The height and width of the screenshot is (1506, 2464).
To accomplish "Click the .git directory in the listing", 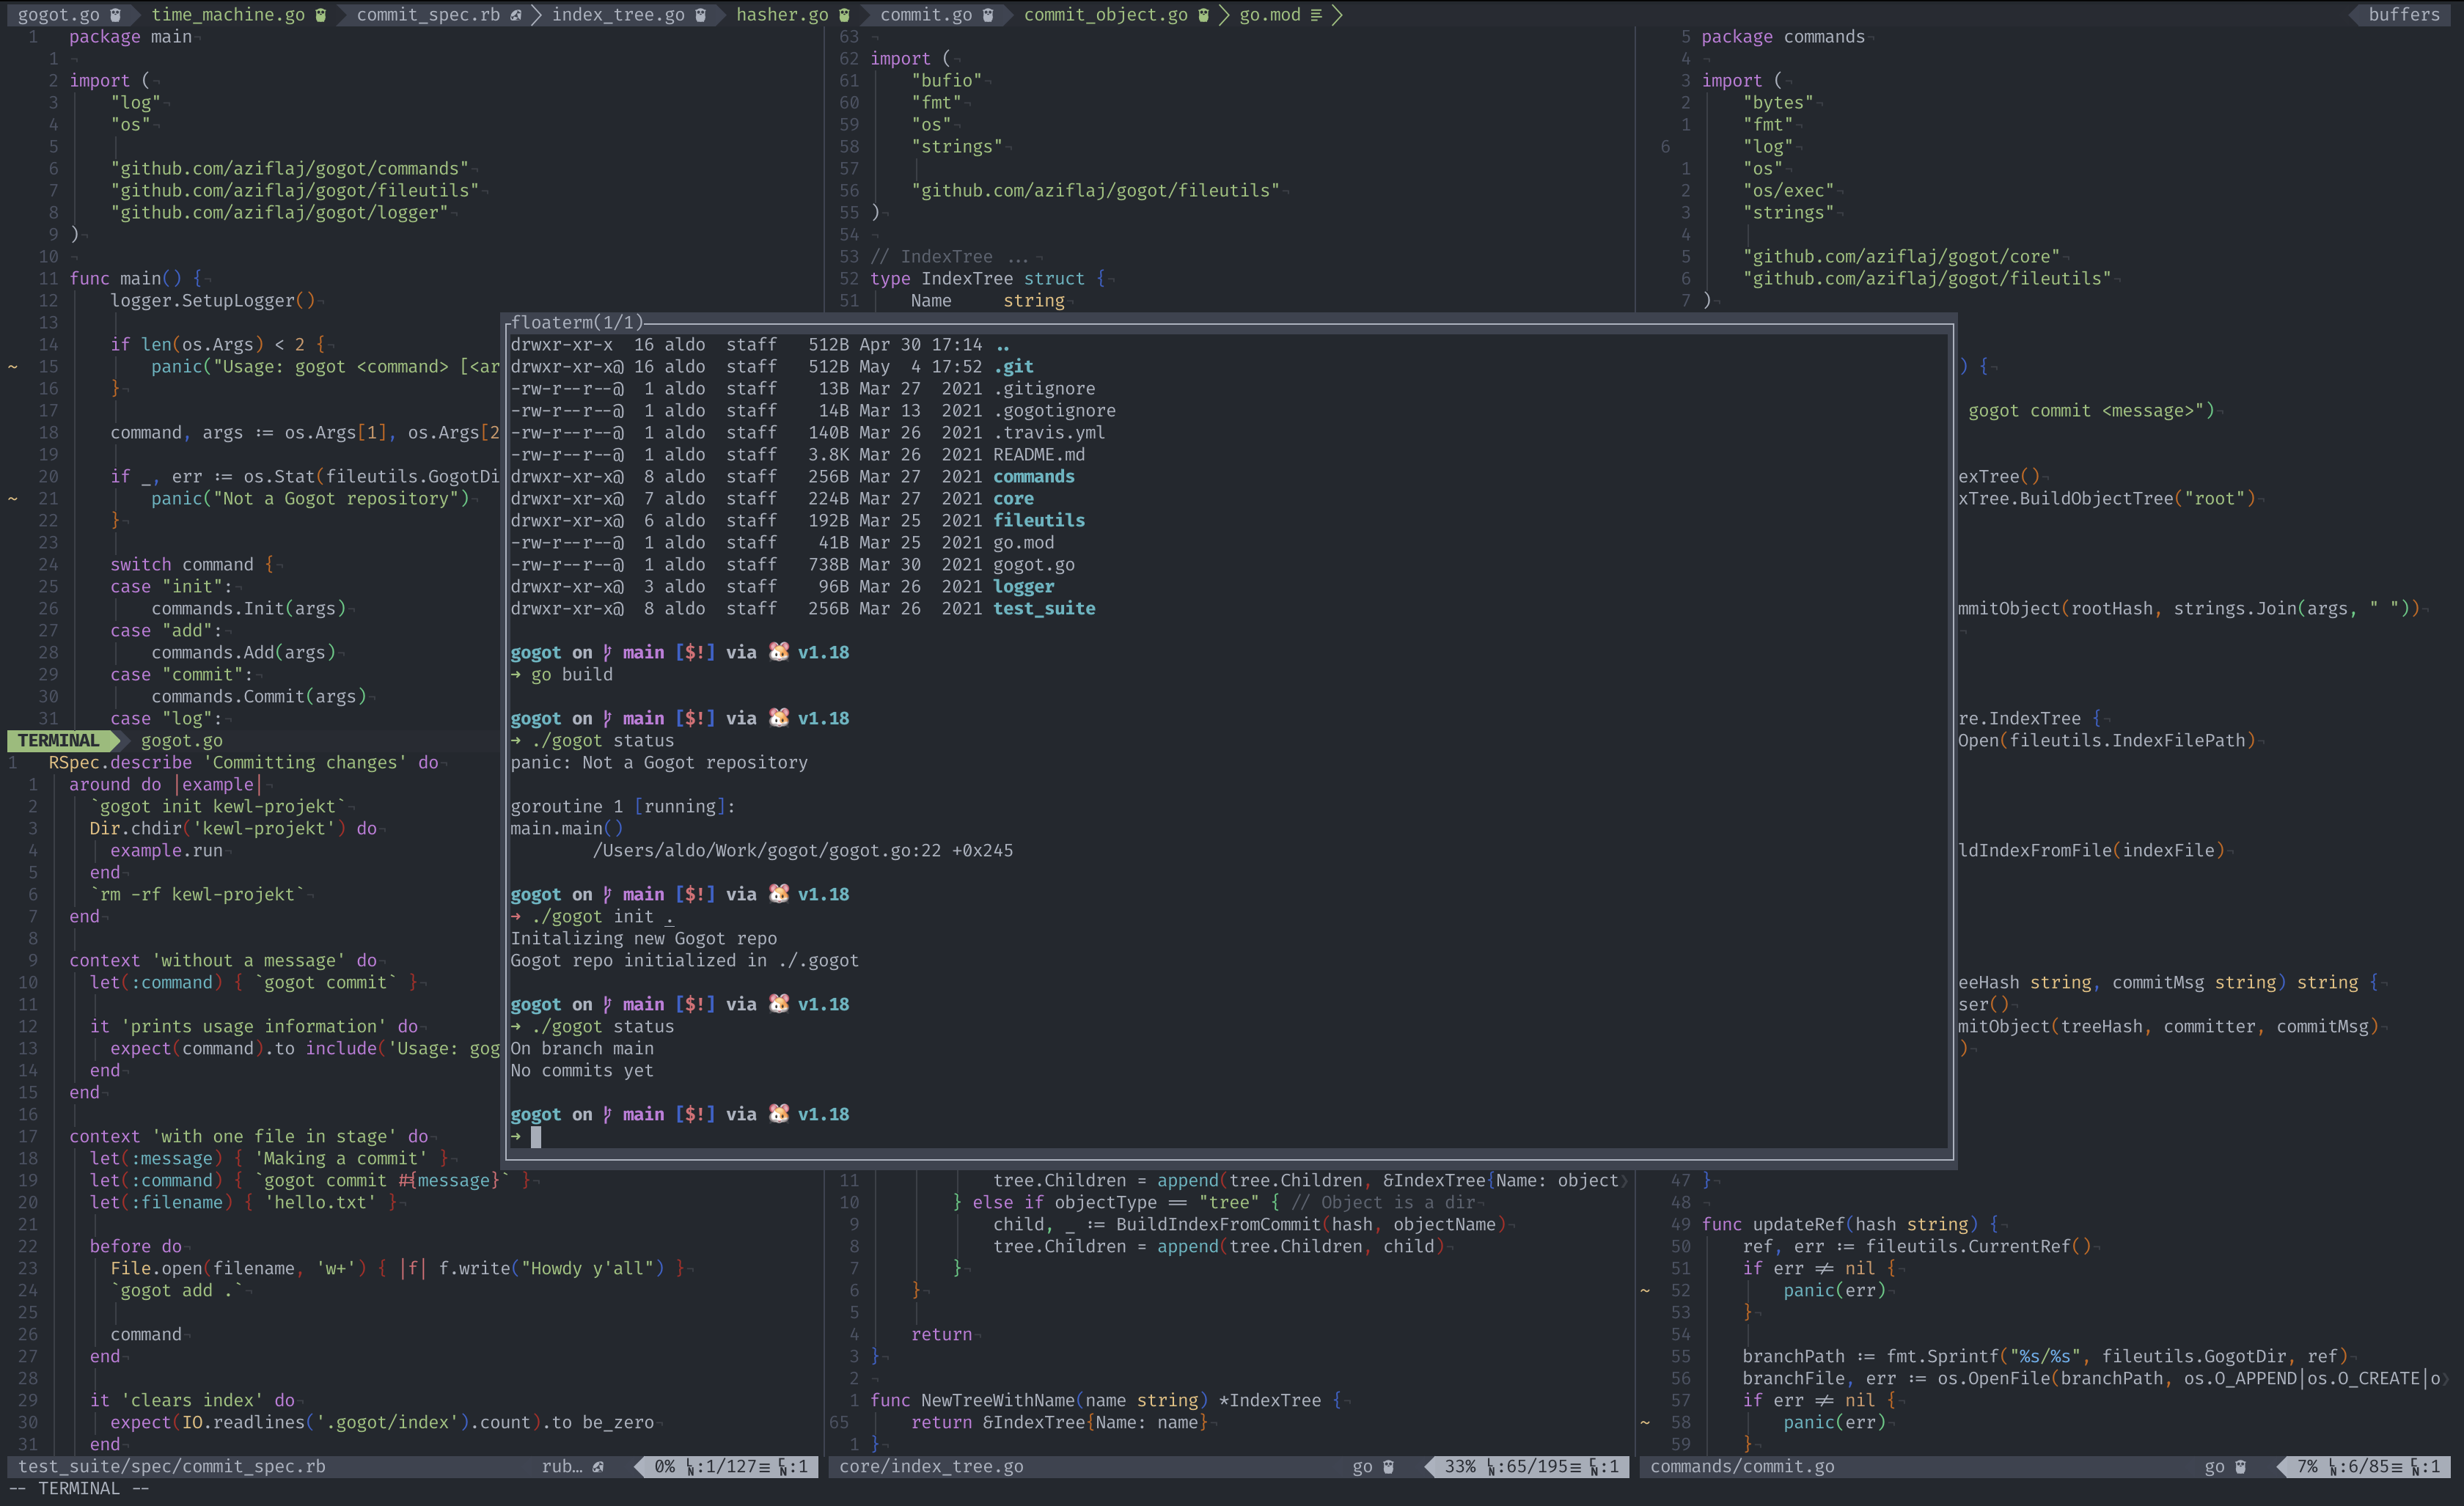I will (x=1013, y=366).
